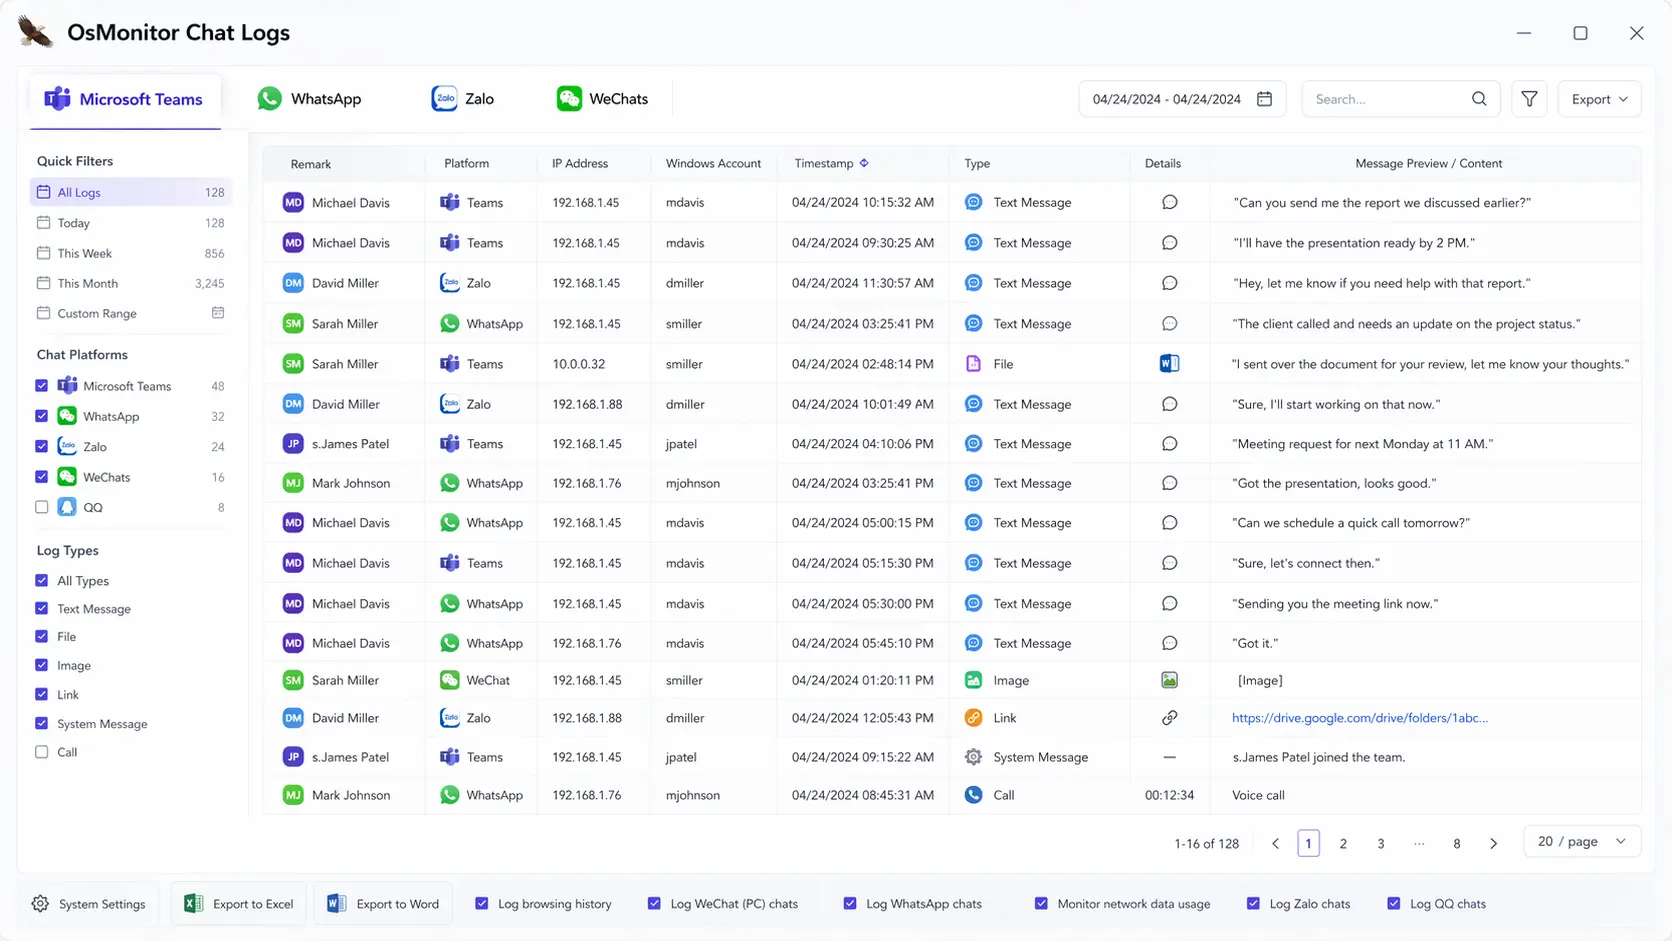
Task: Switch to the Microsoft Teams tab
Action: point(125,99)
